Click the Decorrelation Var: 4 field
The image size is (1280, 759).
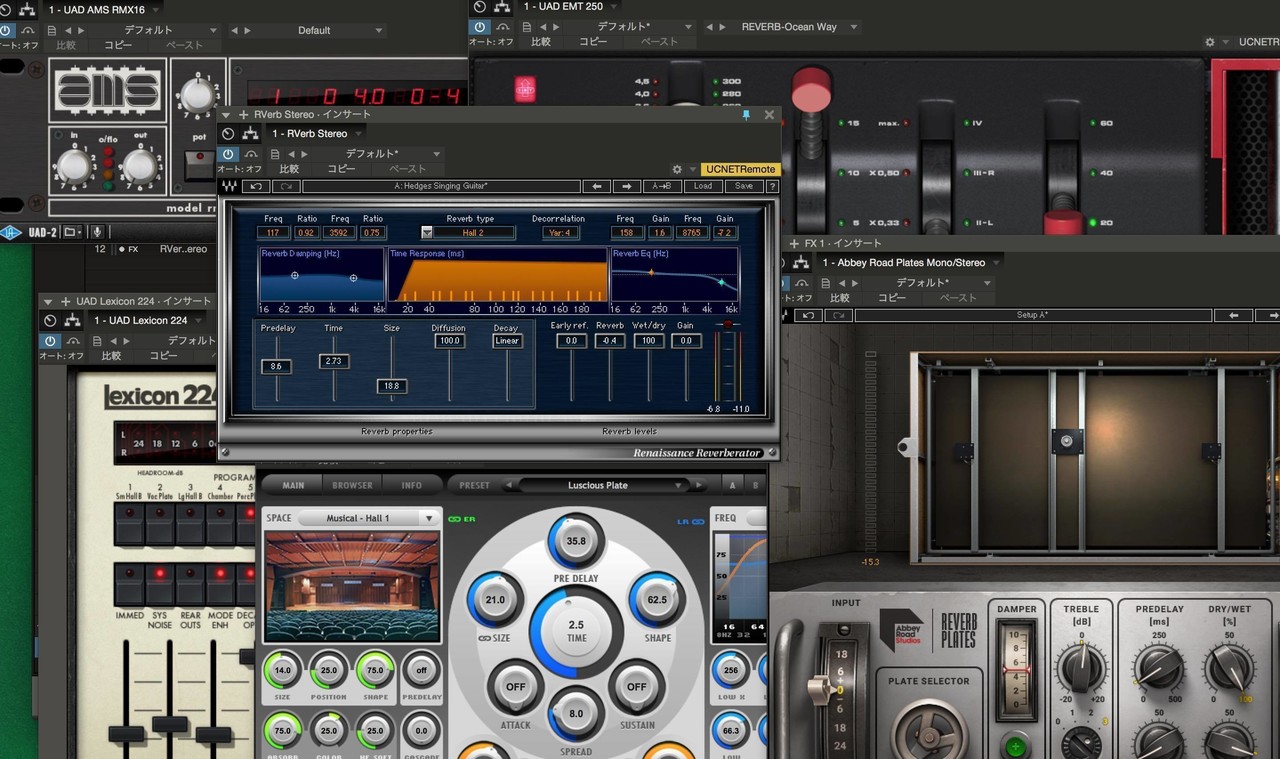[560, 232]
